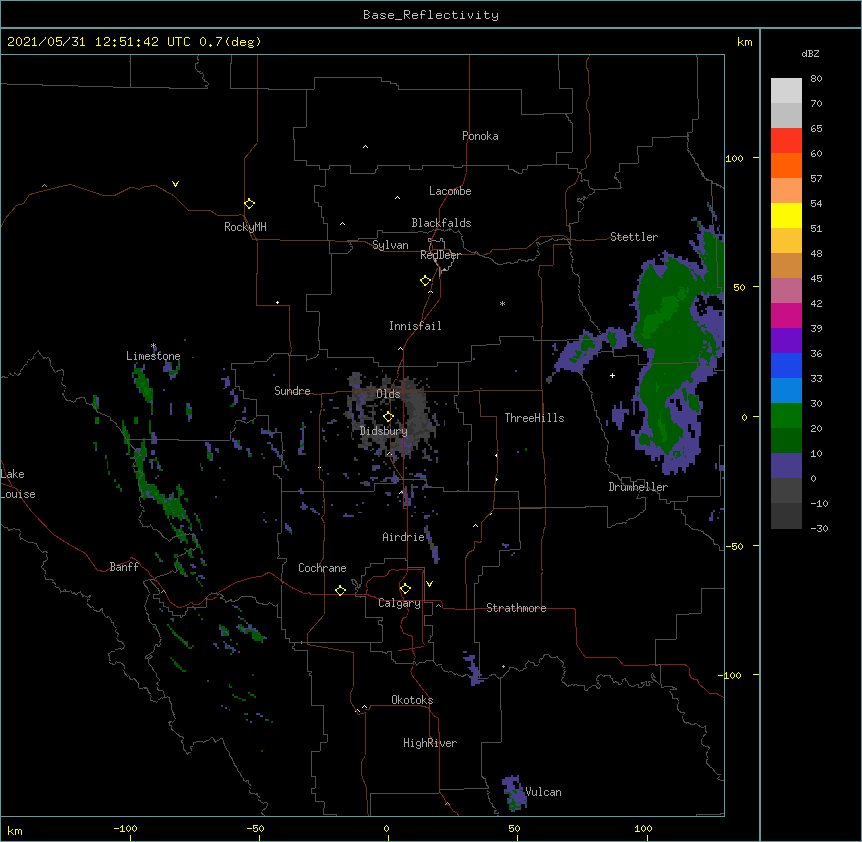This screenshot has width=862, height=842.
Task: Click the dBZ legend heading
Action: [810, 54]
